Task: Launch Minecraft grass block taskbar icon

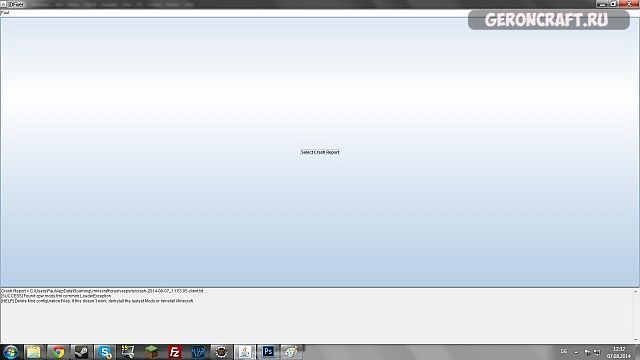Action: tap(151, 352)
